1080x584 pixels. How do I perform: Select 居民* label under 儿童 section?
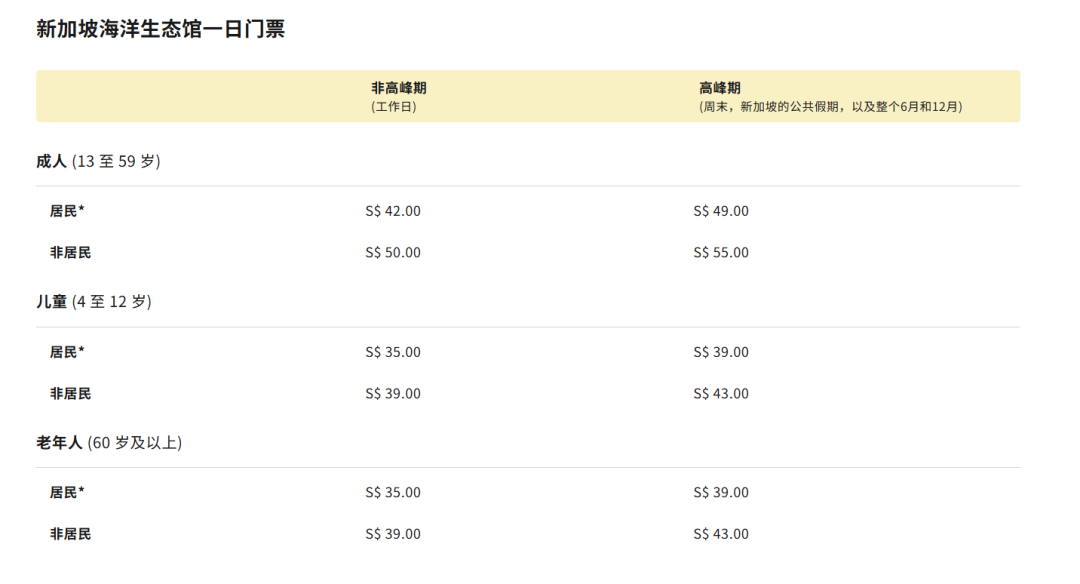coord(67,352)
